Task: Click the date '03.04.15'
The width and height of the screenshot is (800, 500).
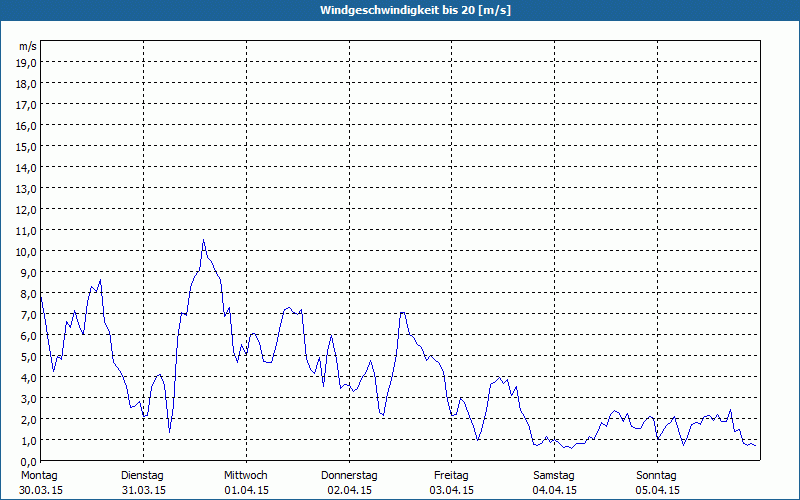Action: point(452,490)
